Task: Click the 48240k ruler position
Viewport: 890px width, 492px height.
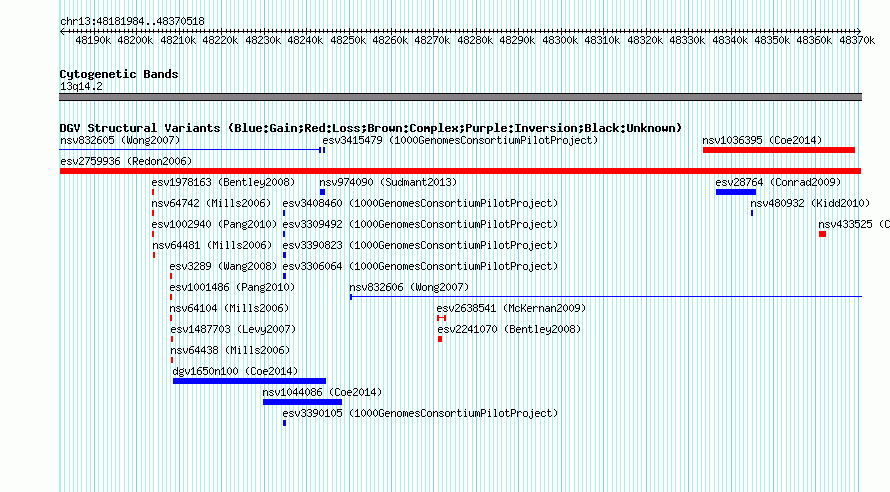Action: pos(305,40)
